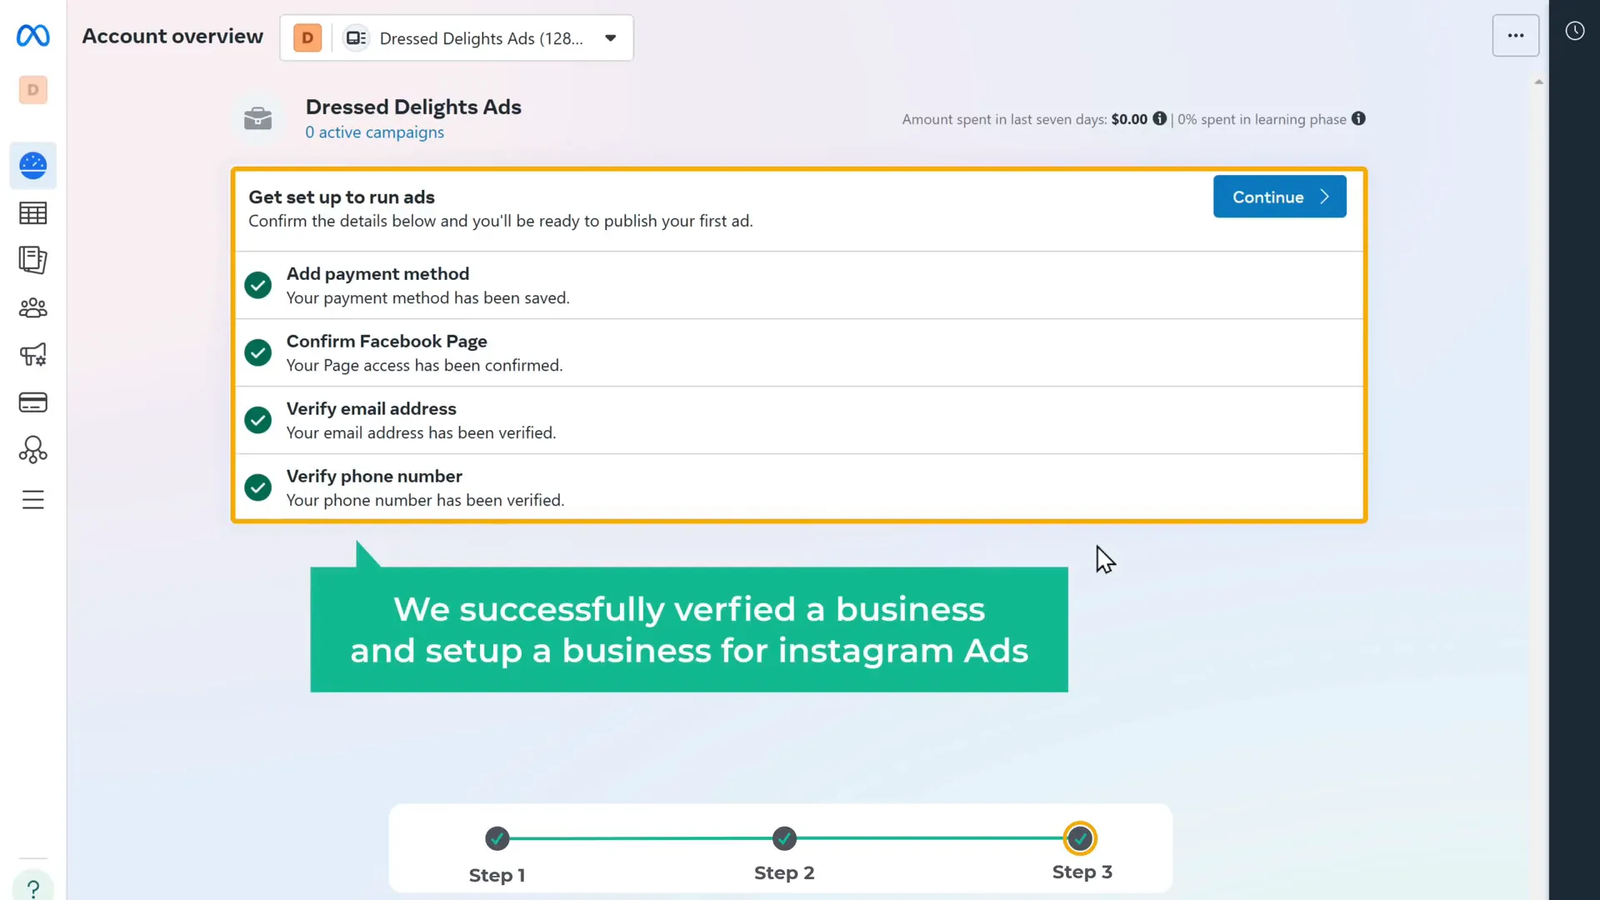The height and width of the screenshot is (900, 1600).
Task: Open the three-dots more options button
Action: pyautogui.click(x=1516, y=36)
